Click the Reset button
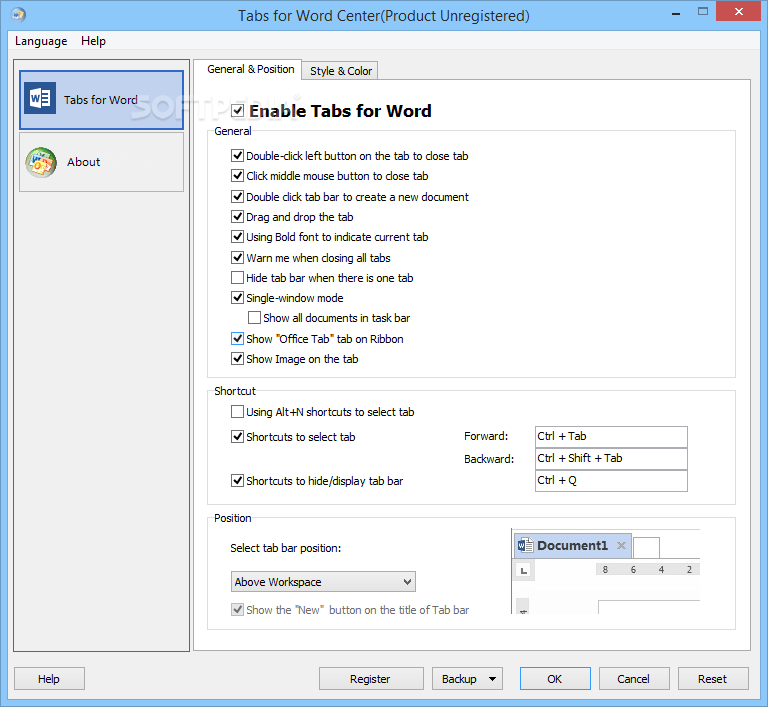The image size is (768, 707). tap(713, 679)
